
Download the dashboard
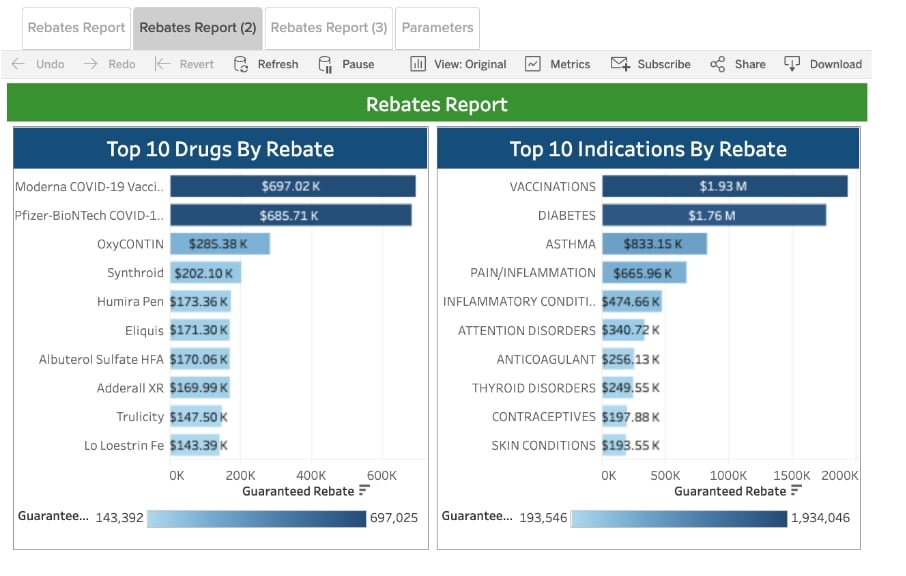[x=822, y=64]
